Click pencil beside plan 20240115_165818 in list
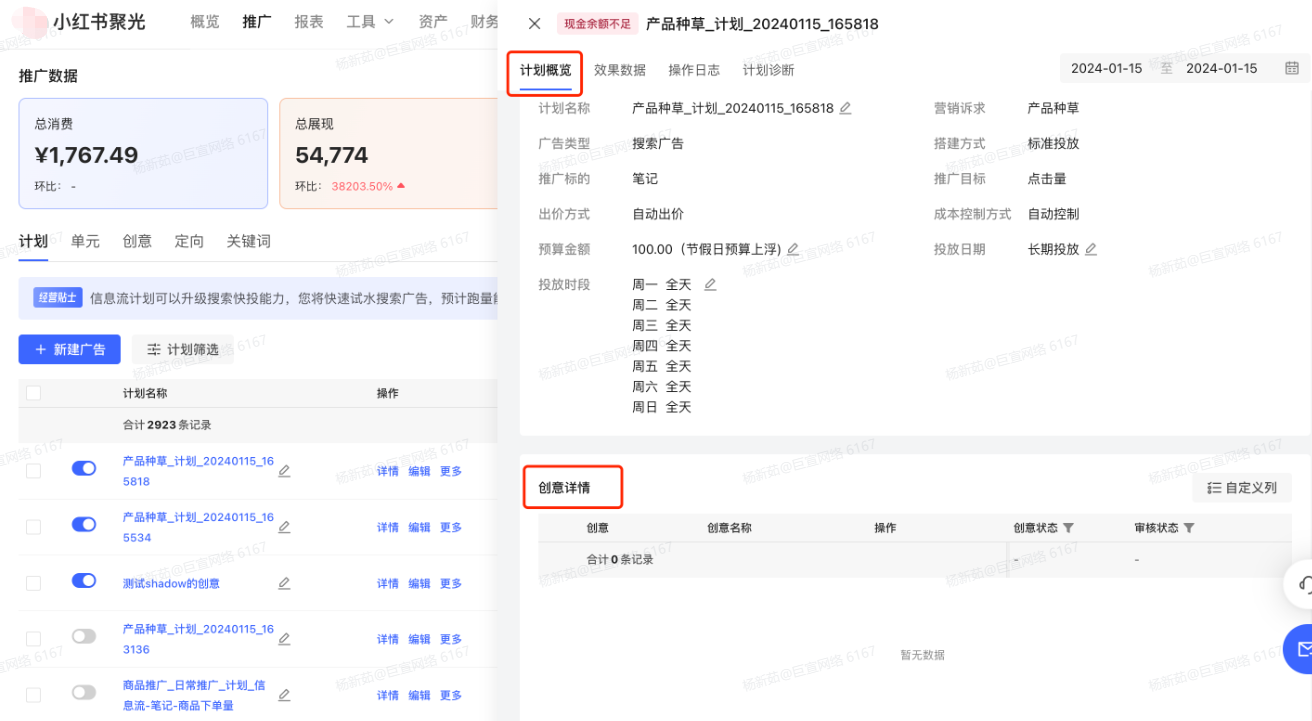 pyautogui.click(x=284, y=471)
